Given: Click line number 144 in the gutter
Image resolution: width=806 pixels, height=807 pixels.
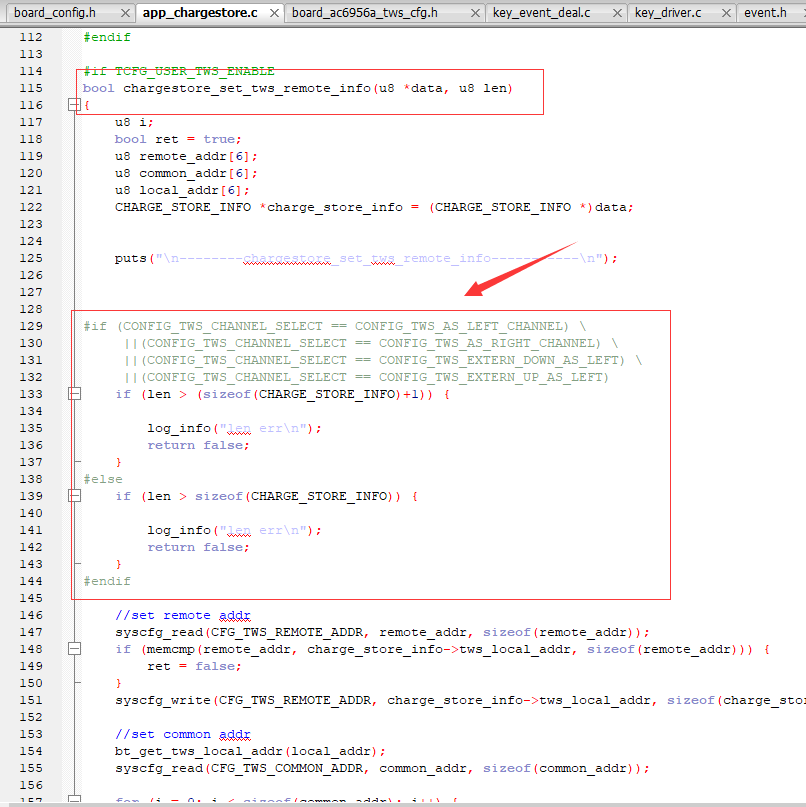Looking at the screenshot, I should click(31, 581).
